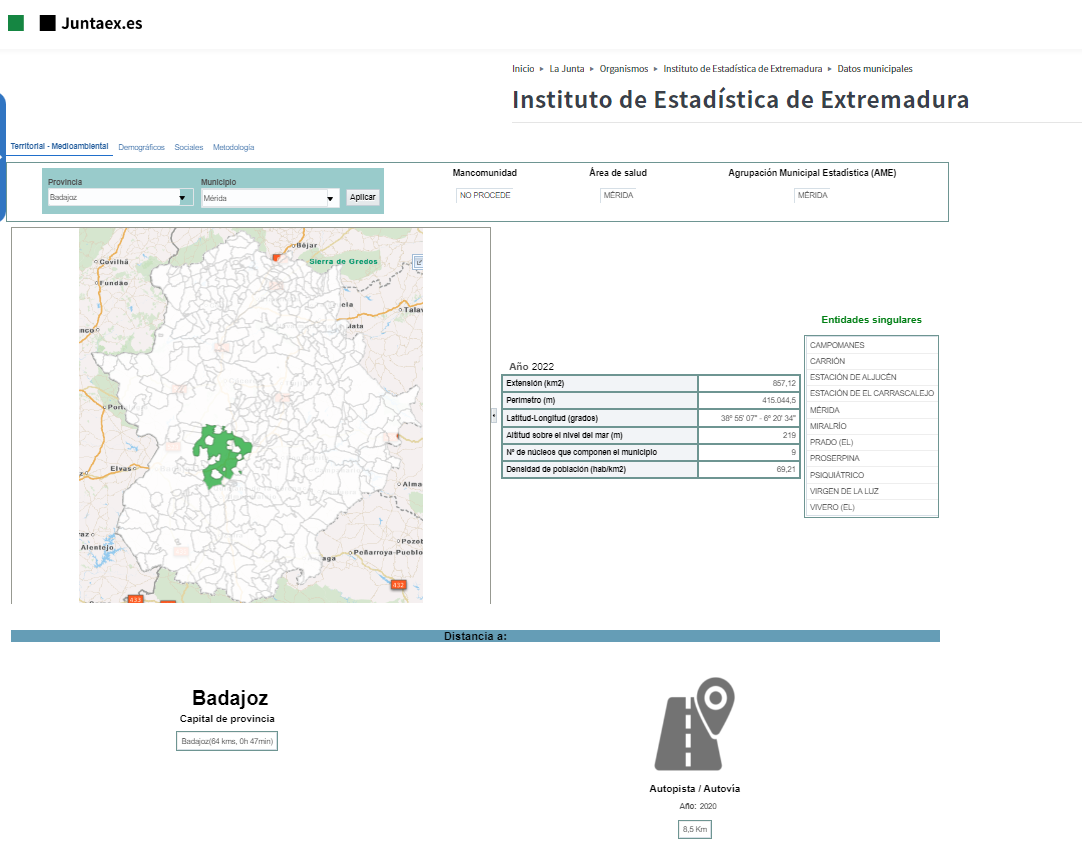
Task: Open the Provincia dropdown showing Badajoz
Action: (120, 198)
